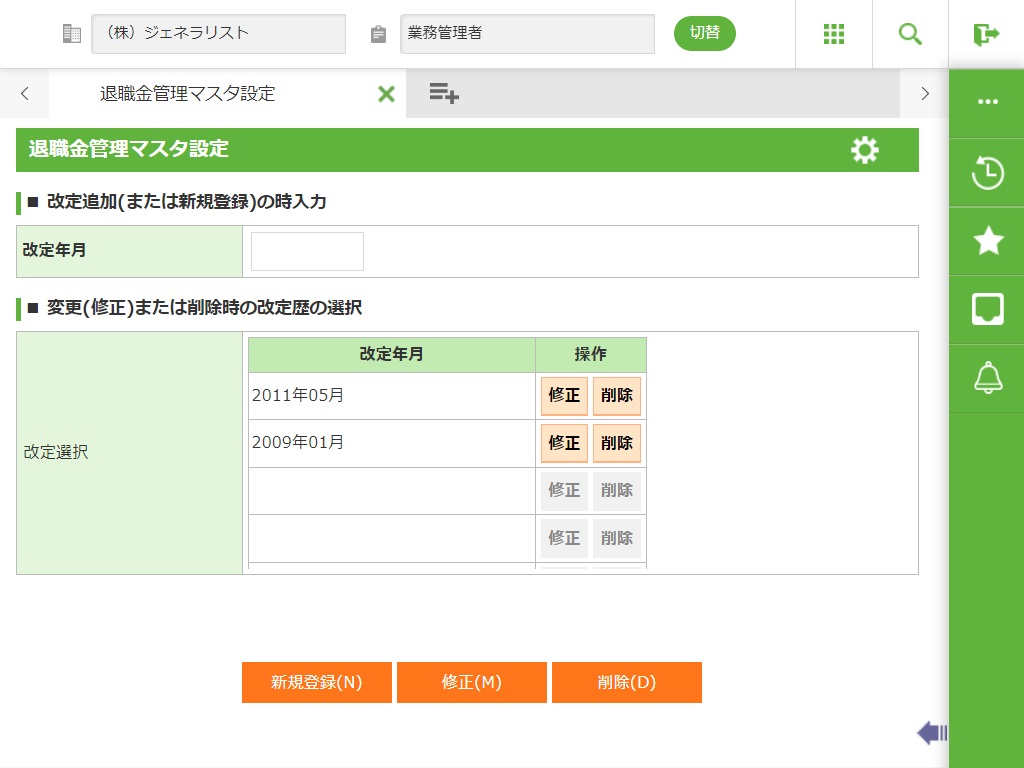Click the 切替 switch button
Screen dimensions: 1024x768
point(704,33)
